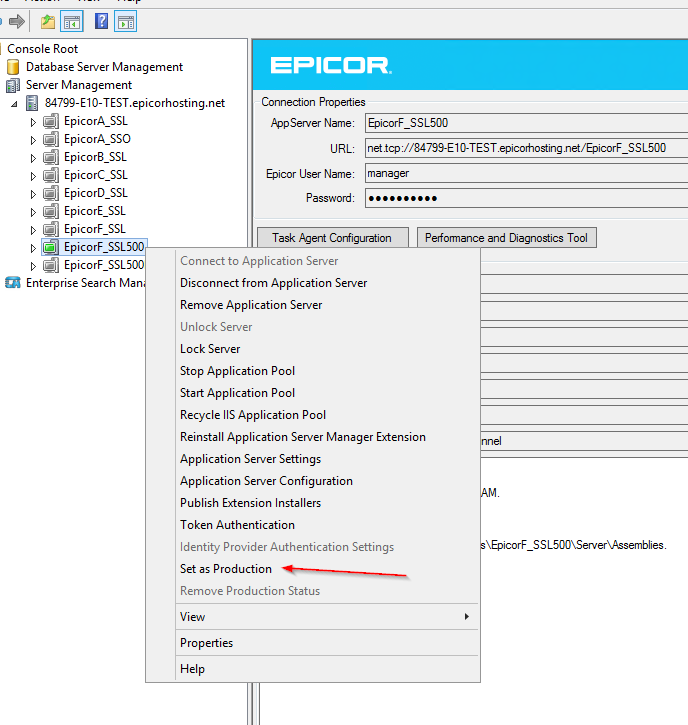Click the EpicorD_SSL server icon
The width and height of the screenshot is (688, 725).
[x=51, y=193]
